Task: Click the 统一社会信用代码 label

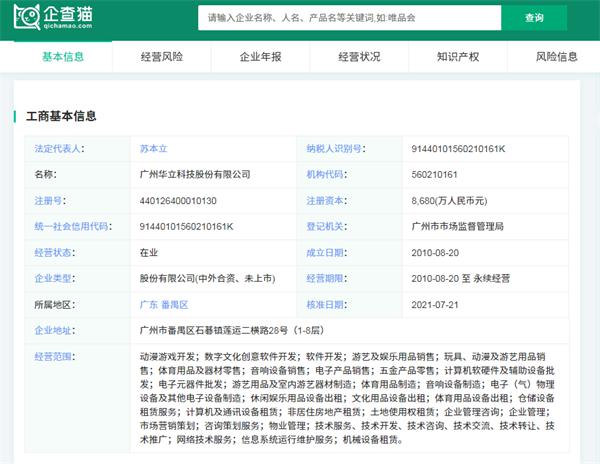Action: (72, 226)
